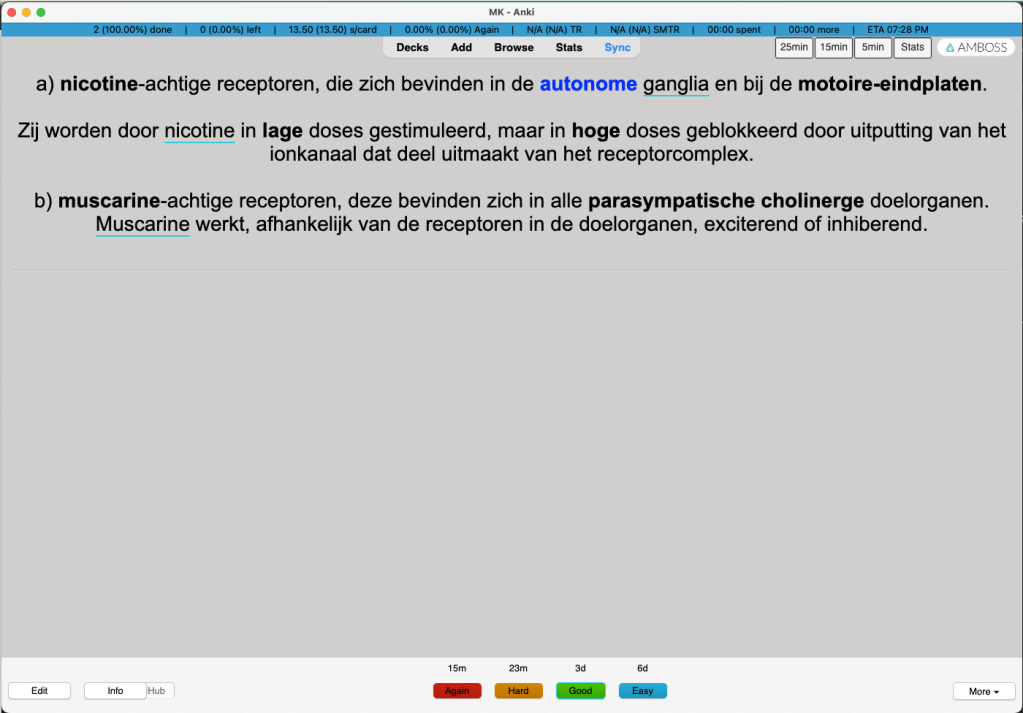Open the Decks screen

412,48
